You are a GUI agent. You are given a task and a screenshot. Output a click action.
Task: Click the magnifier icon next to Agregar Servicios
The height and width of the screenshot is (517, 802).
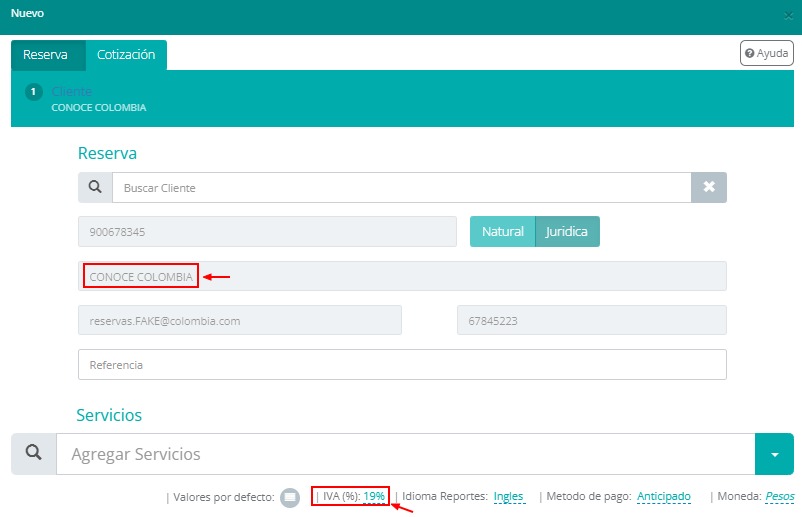coord(34,454)
